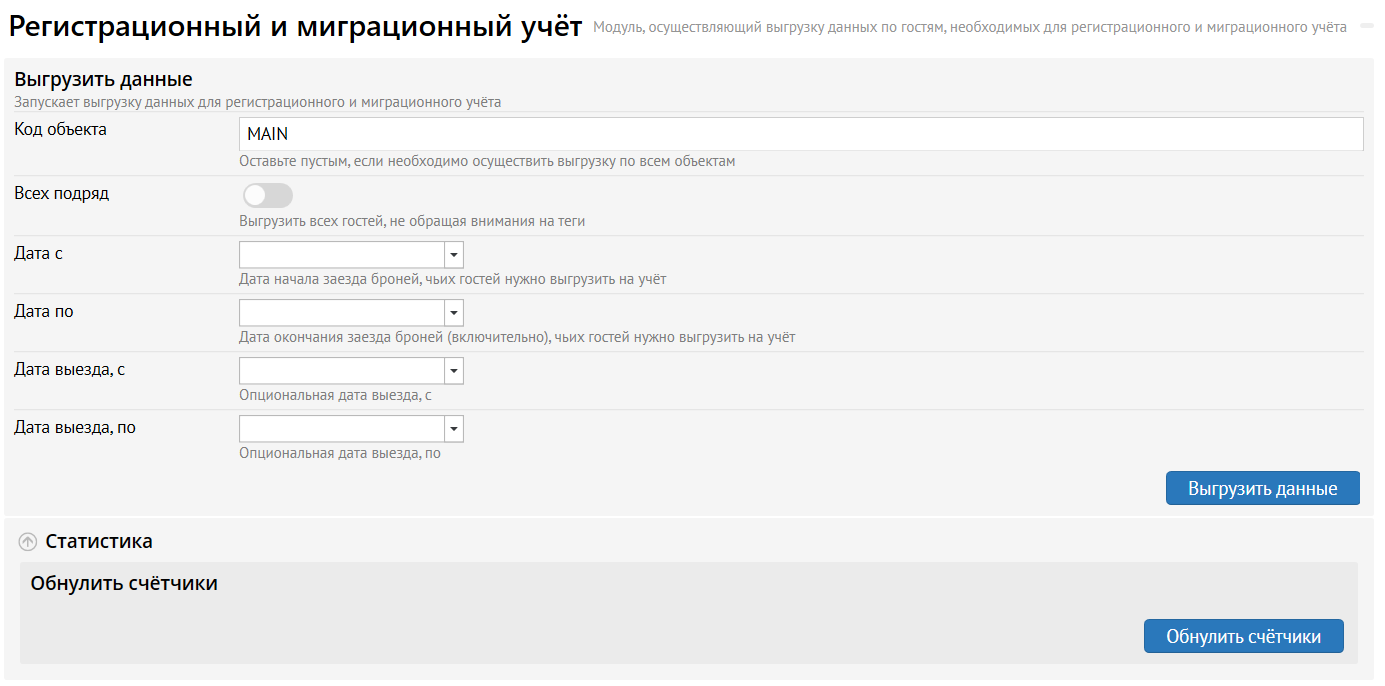Click inside the Дата с date field
This screenshot has height=686, width=1385.
click(342, 255)
